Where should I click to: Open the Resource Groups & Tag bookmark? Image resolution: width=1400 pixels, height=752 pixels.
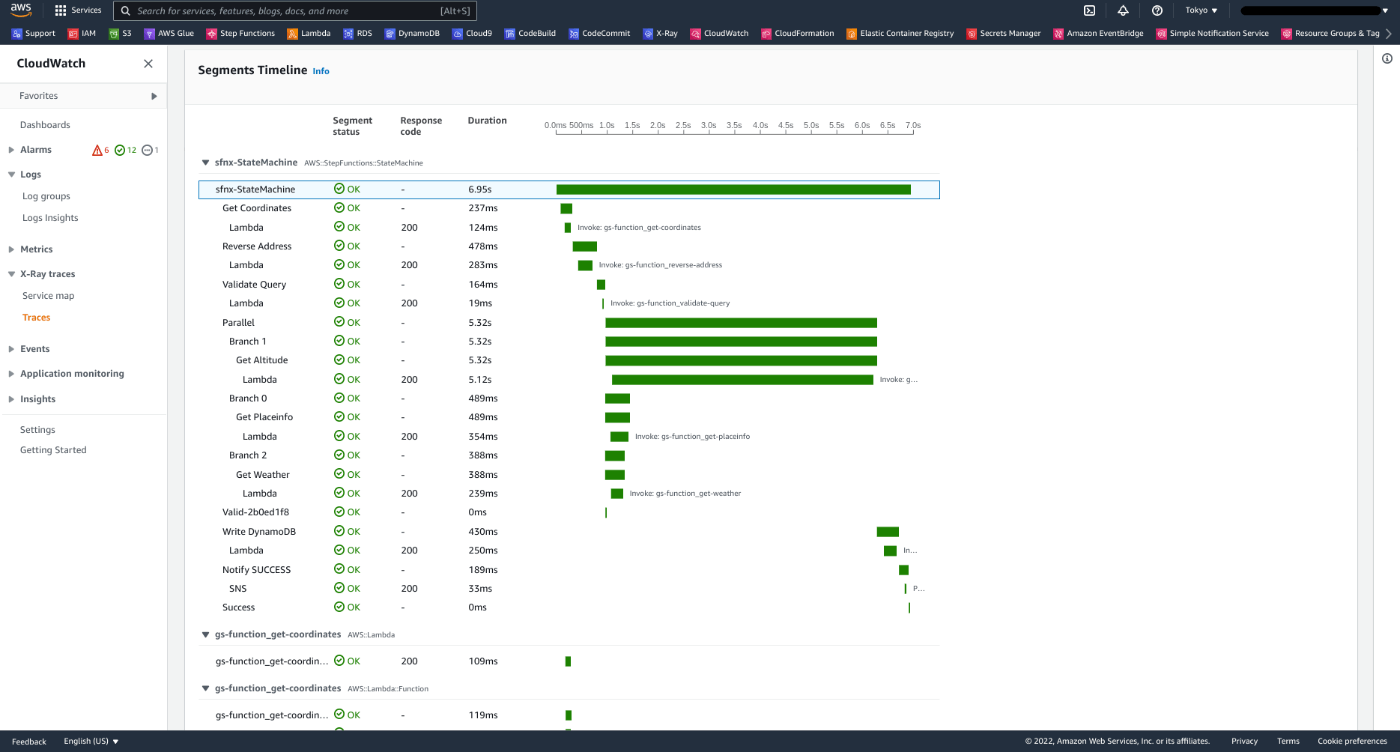tap(1331, 33)
